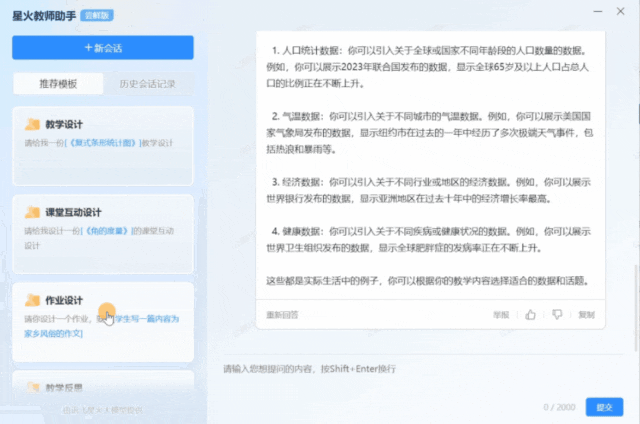Open the 课堂互动设计 template card

103,234
